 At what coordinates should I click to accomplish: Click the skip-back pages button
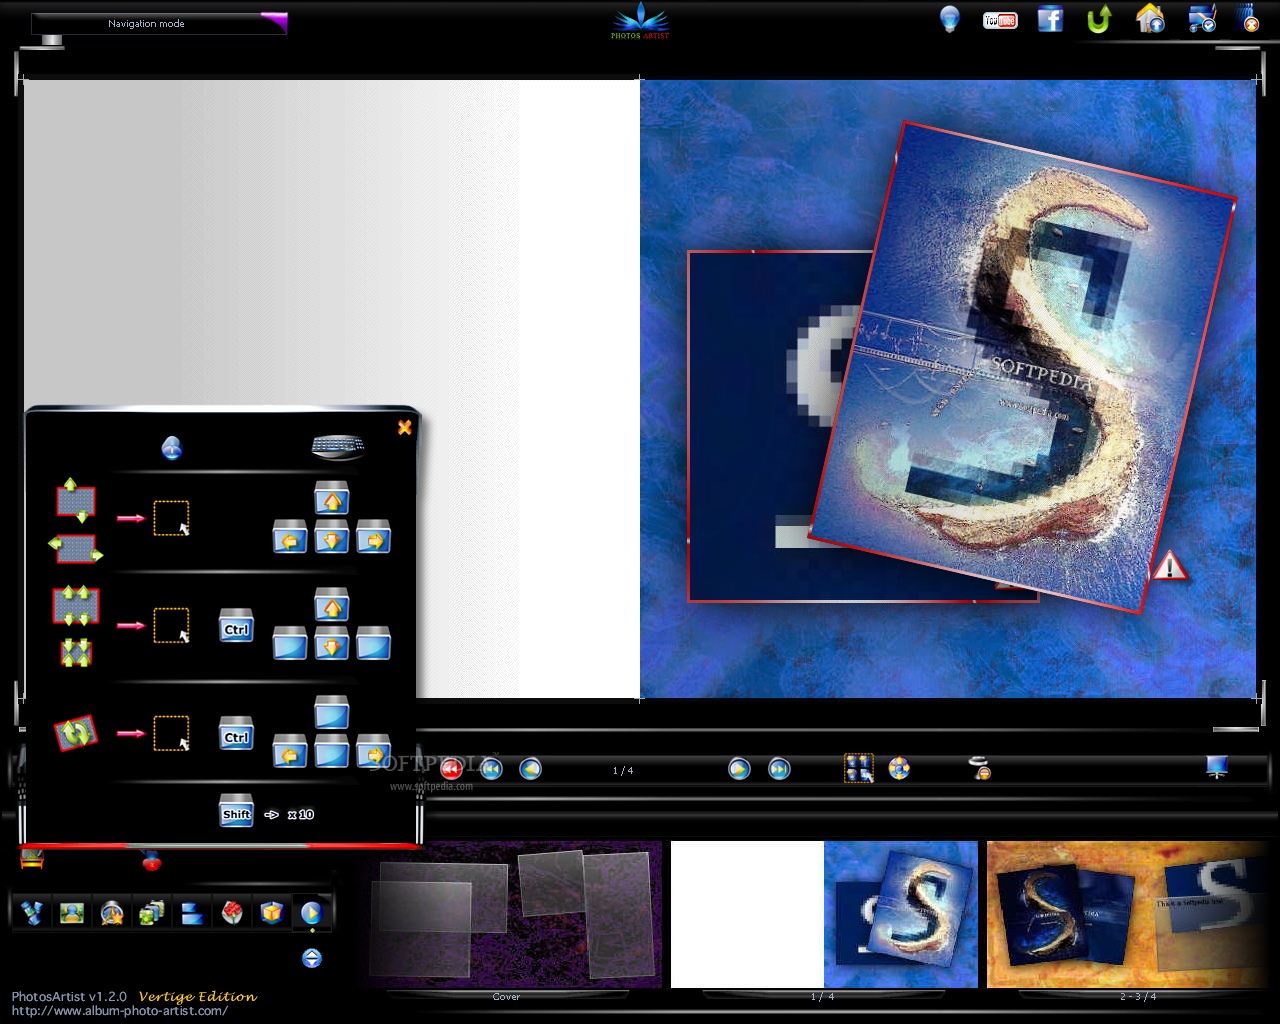click(x=491, y=768)
